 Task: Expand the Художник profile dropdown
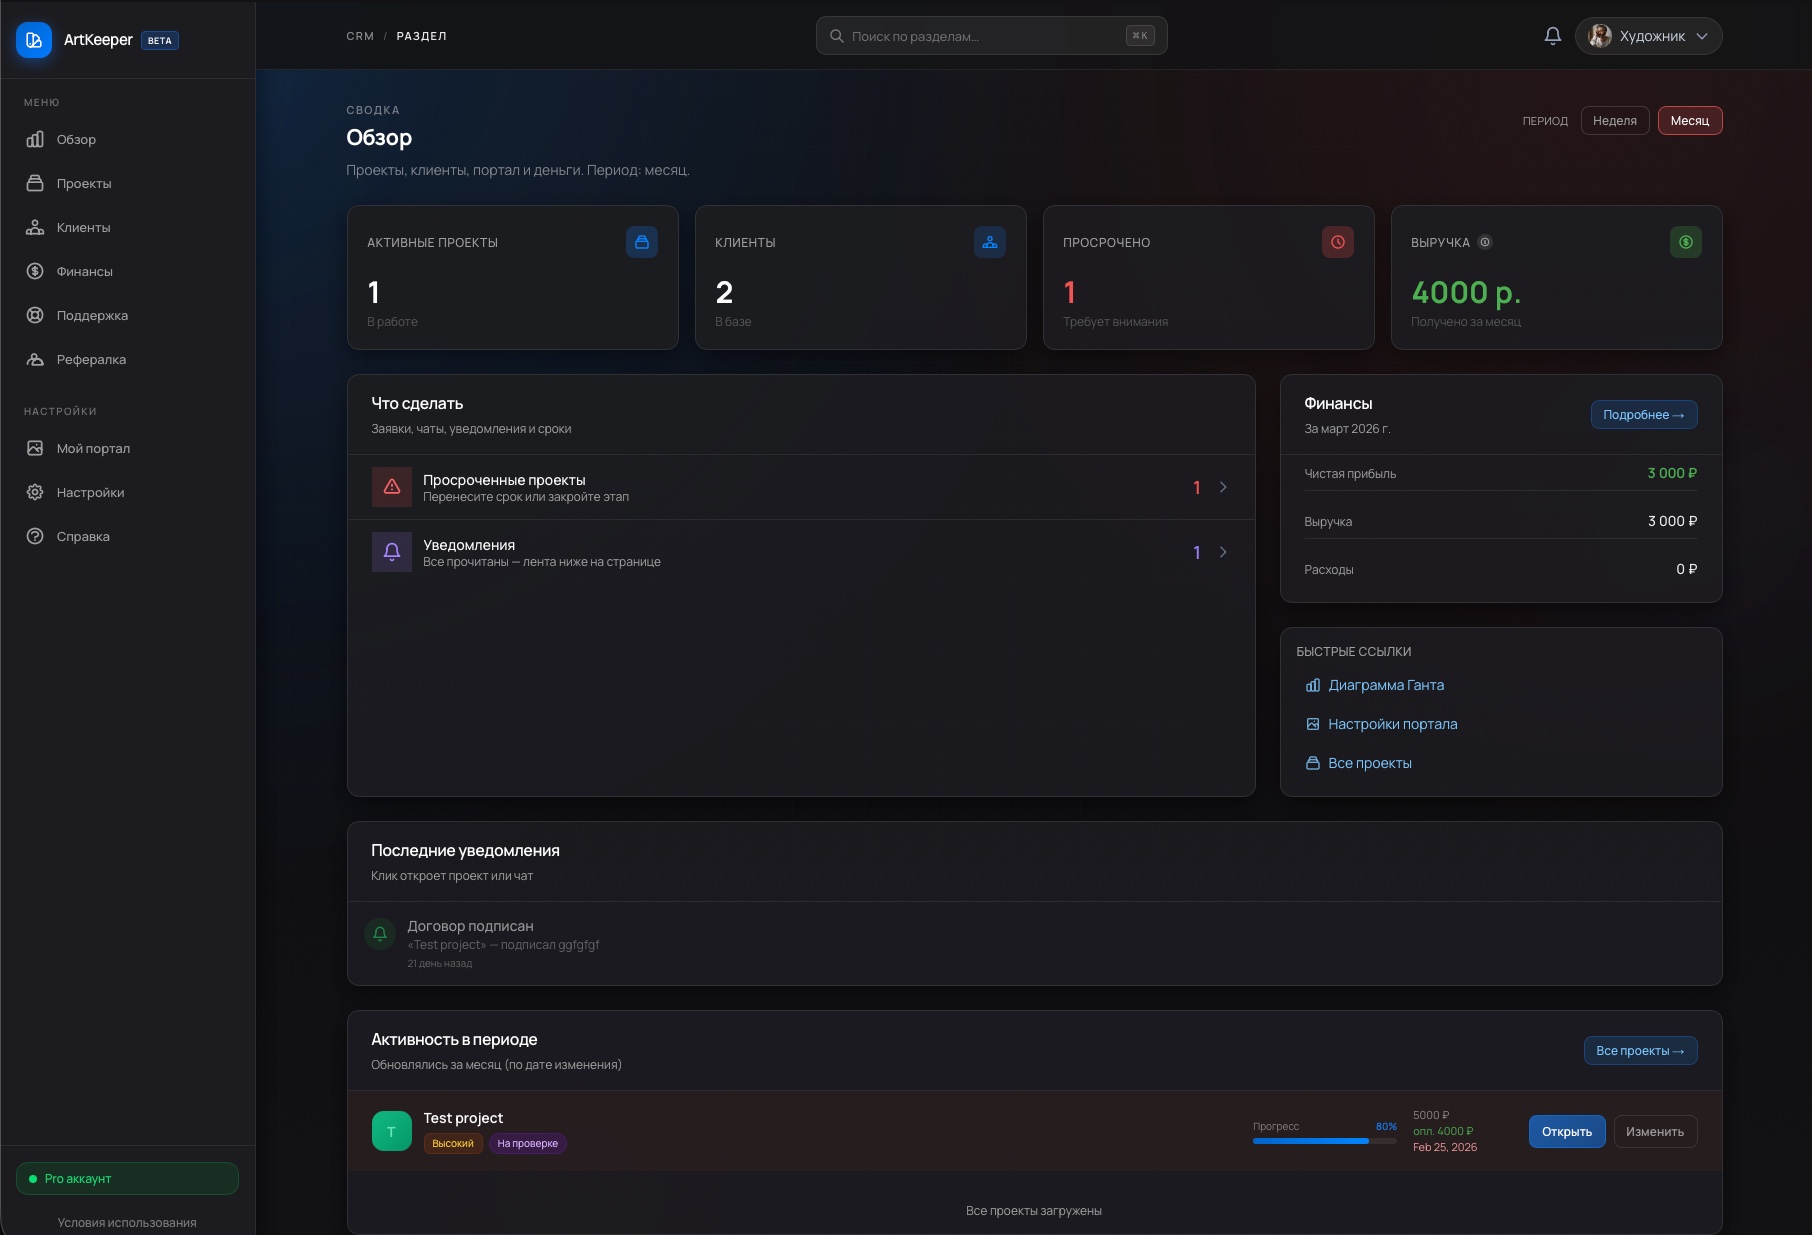coord(1648,35)
